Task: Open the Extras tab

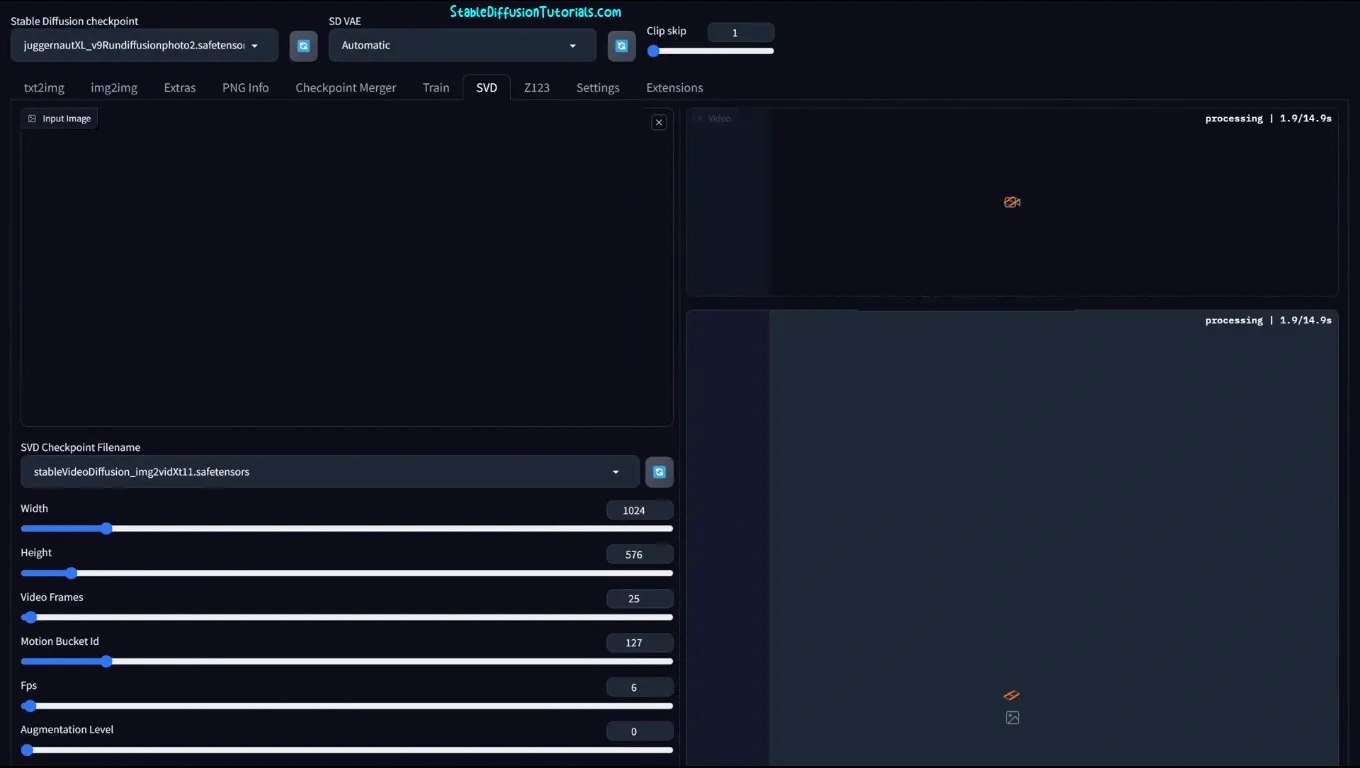Action: (180, 88)
